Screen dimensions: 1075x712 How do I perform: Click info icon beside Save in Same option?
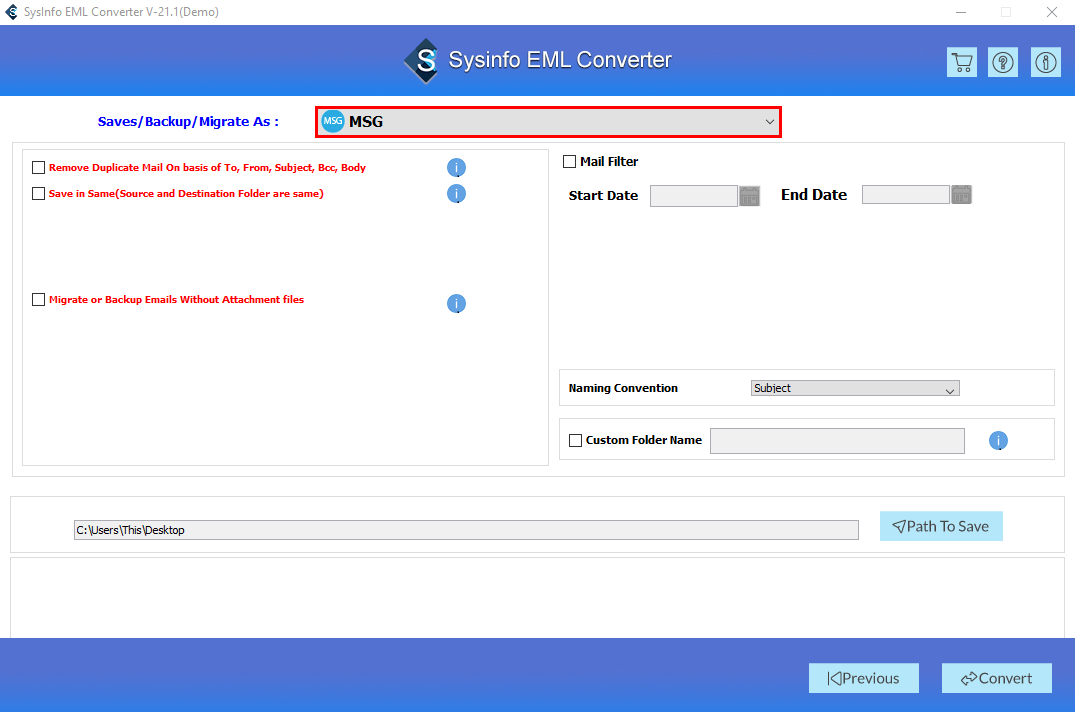[x=456, y=194]
